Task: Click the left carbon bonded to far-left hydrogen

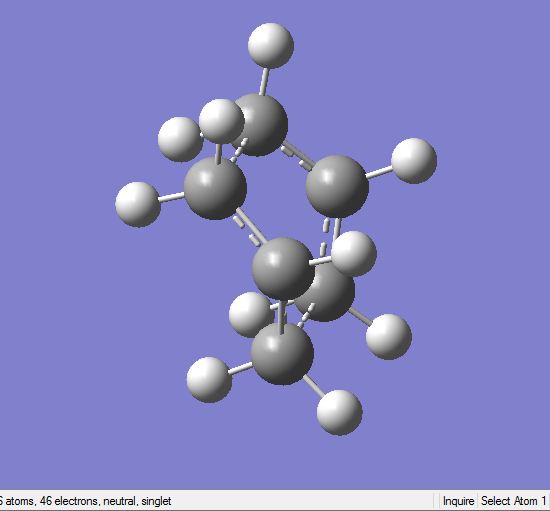Action: [215, 188]
